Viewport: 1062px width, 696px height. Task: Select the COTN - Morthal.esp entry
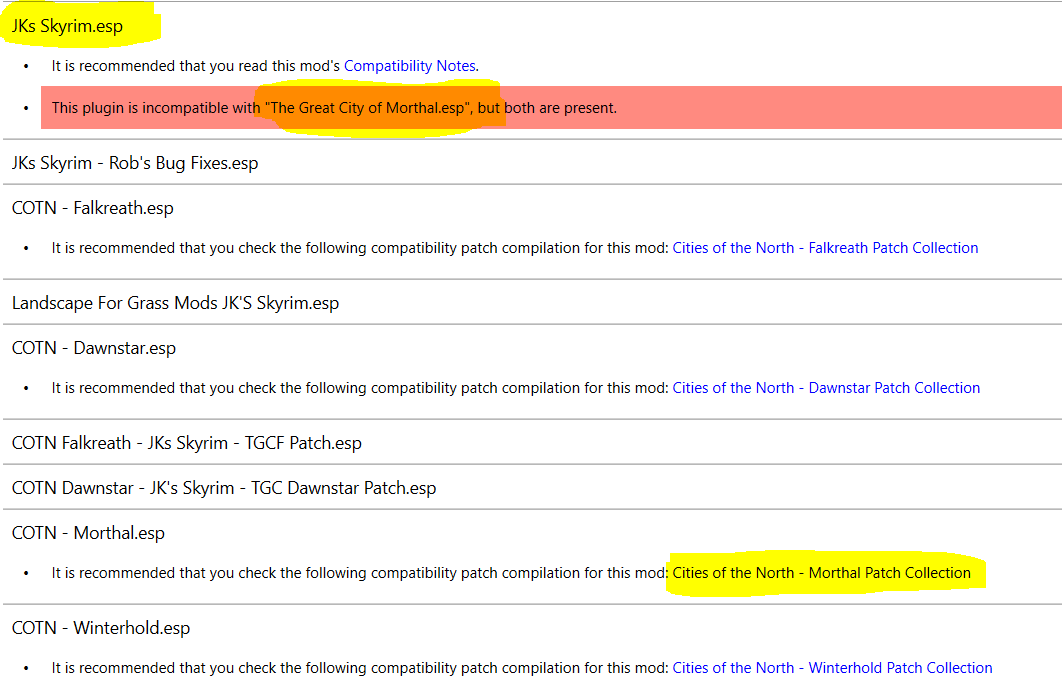click(x=88, y=533)
